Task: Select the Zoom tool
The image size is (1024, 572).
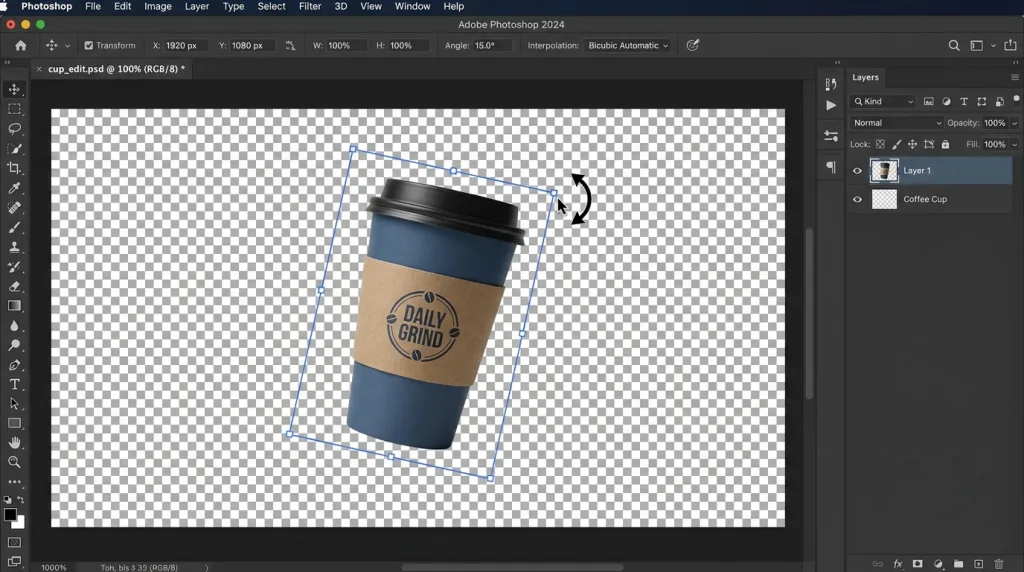Action: pyautogui.click(x=14, y=462)
